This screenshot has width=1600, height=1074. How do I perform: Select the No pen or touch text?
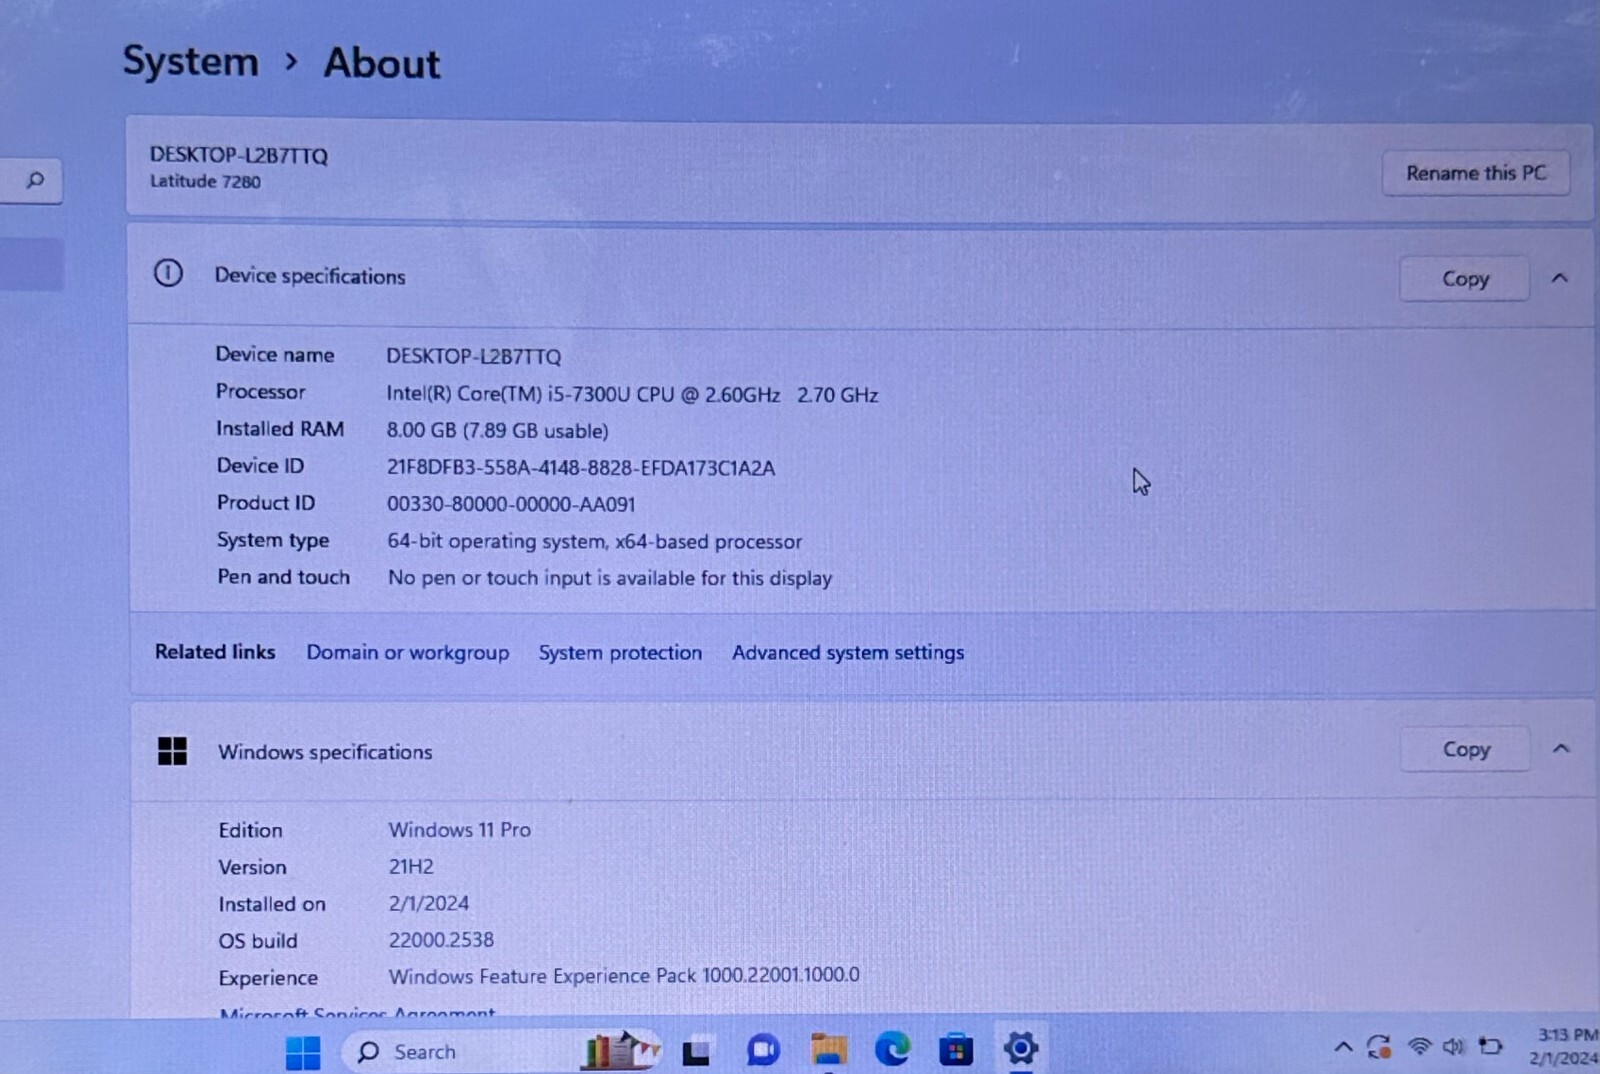tap(610, 578)
